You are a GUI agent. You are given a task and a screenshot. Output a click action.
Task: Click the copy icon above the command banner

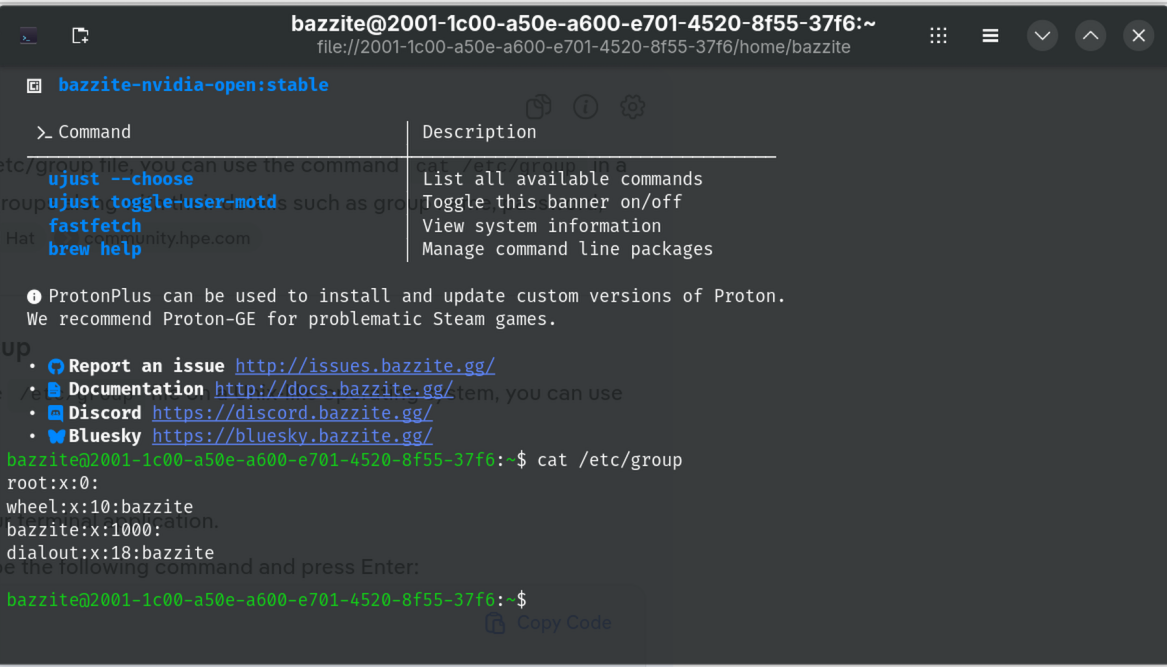[x=538, y=105]
